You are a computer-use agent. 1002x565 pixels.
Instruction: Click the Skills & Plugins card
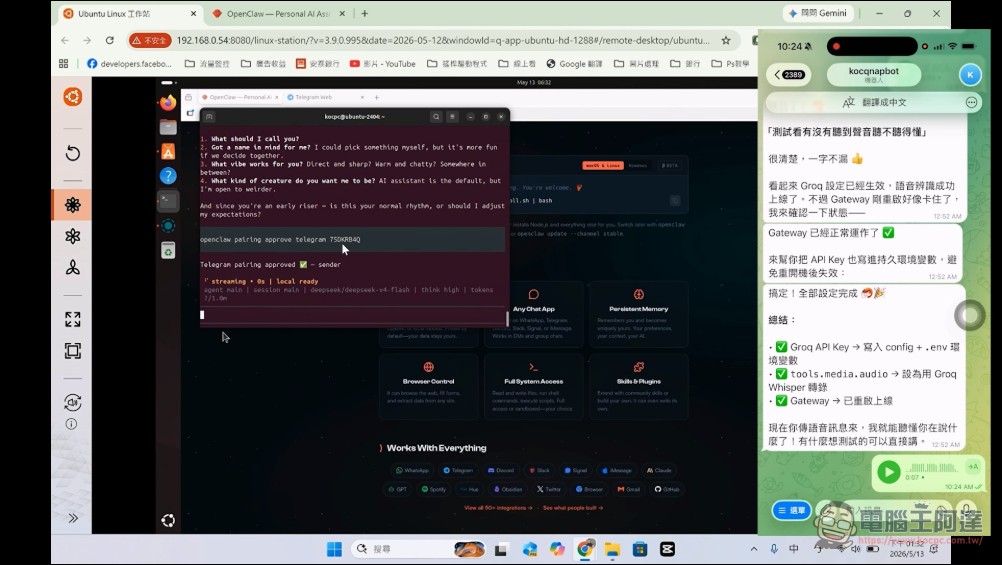point(638,386)
